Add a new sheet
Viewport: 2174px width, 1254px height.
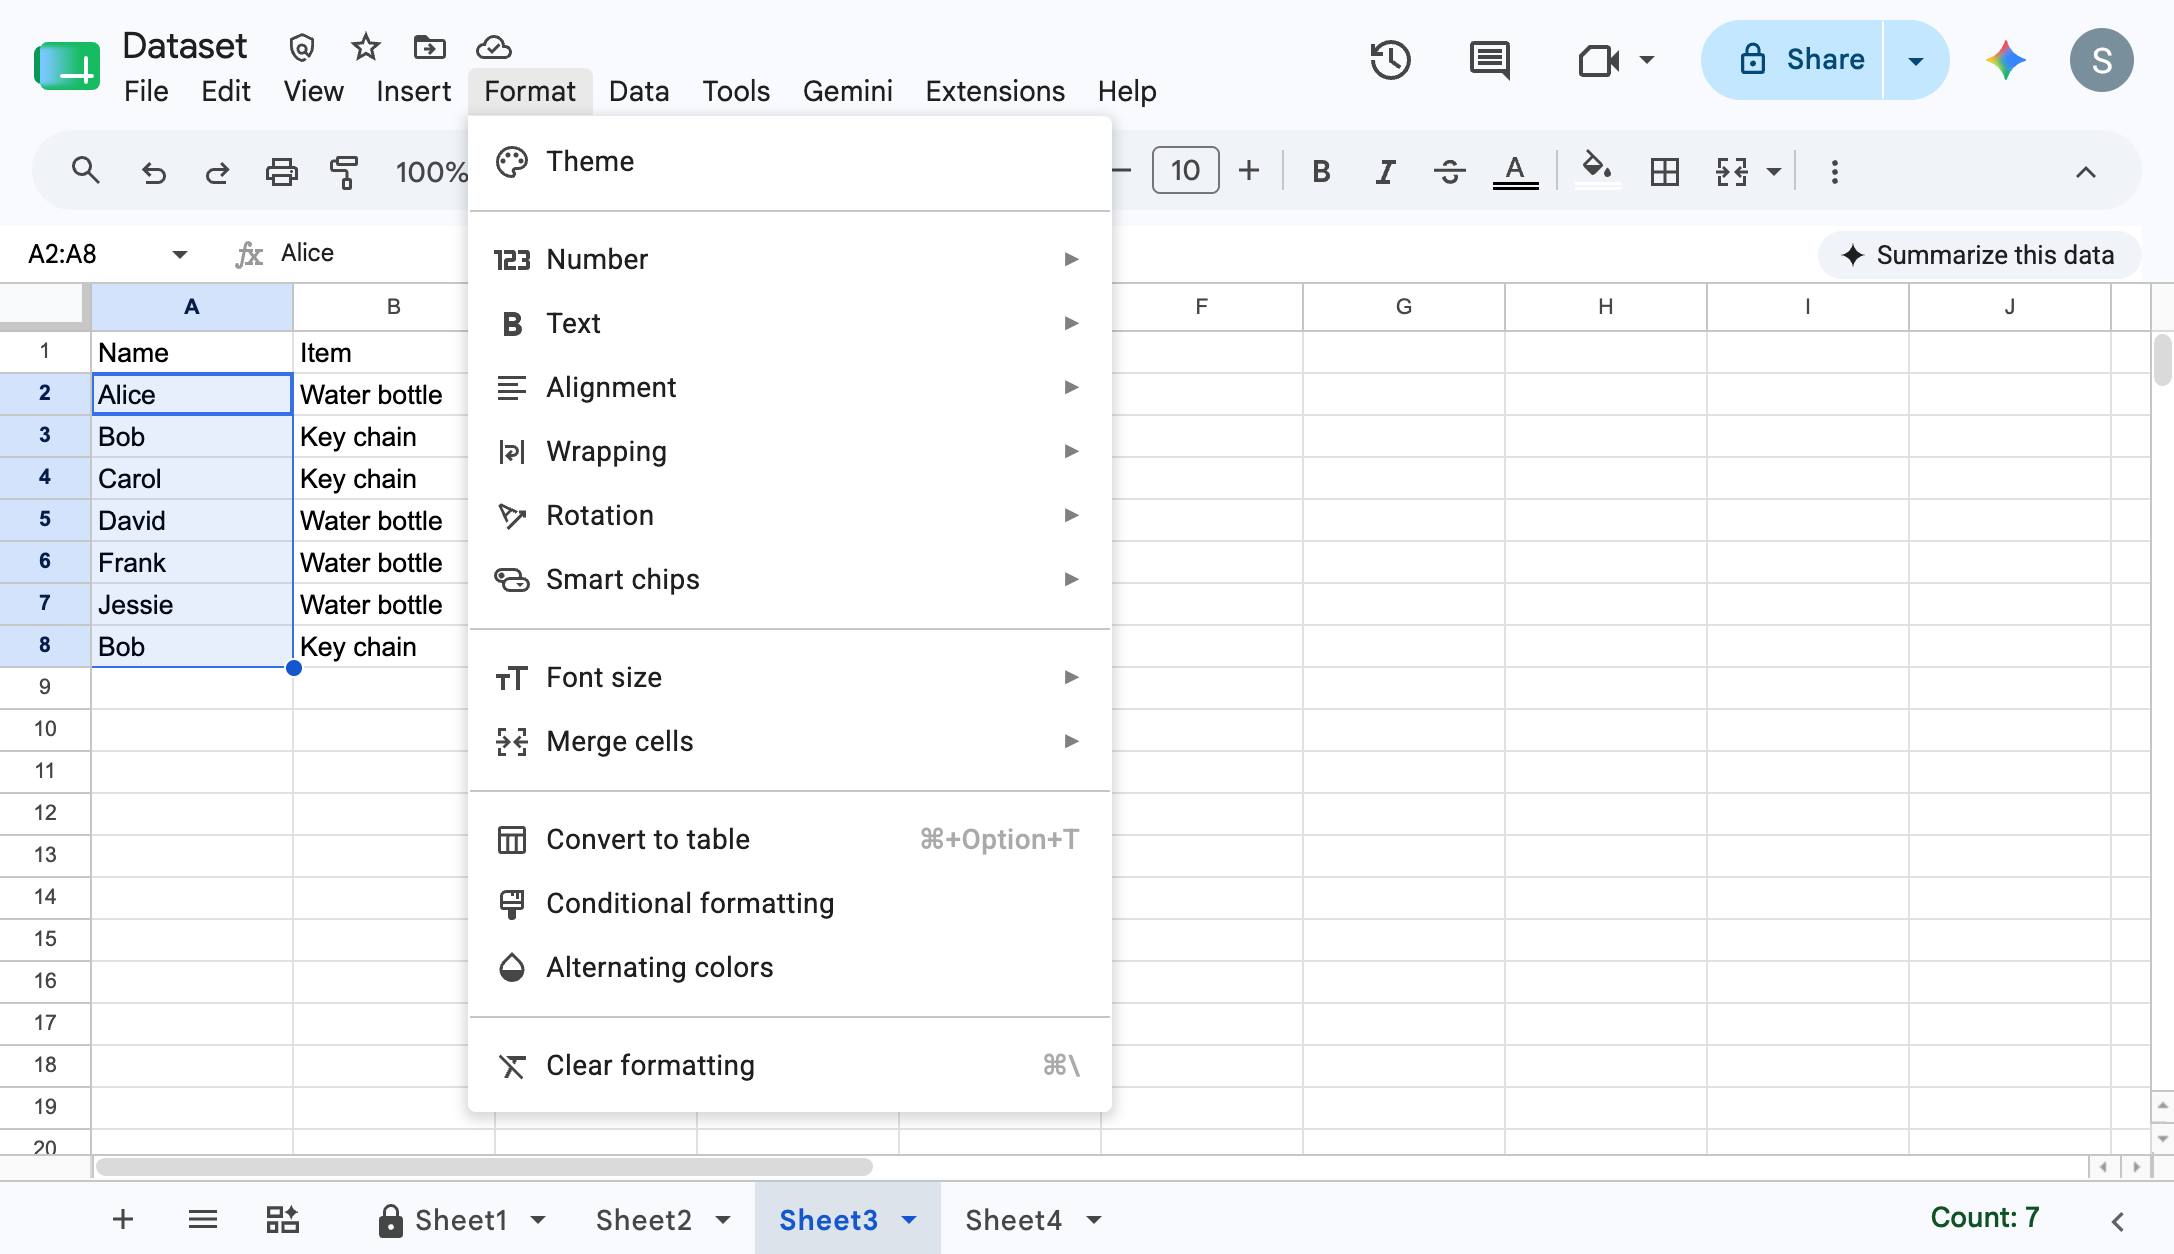pos(122,1219)
